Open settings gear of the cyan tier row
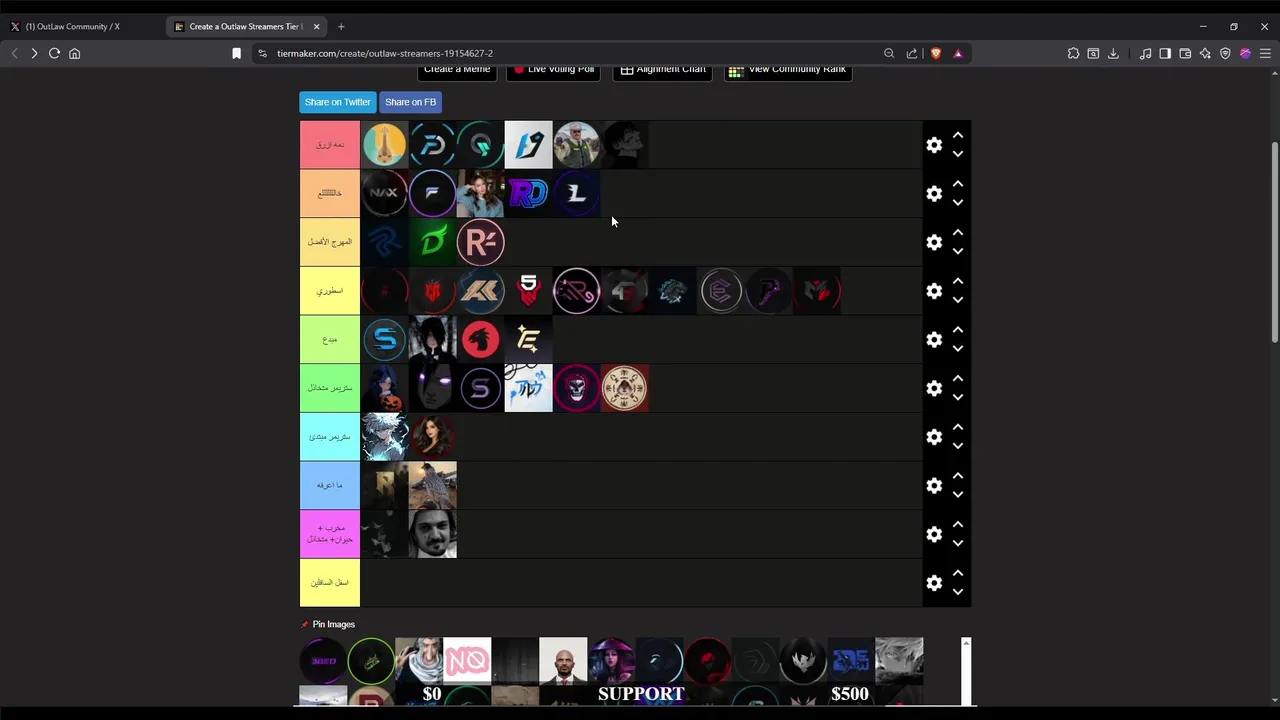Screen dimensions: 1280x720 point(934,437)
